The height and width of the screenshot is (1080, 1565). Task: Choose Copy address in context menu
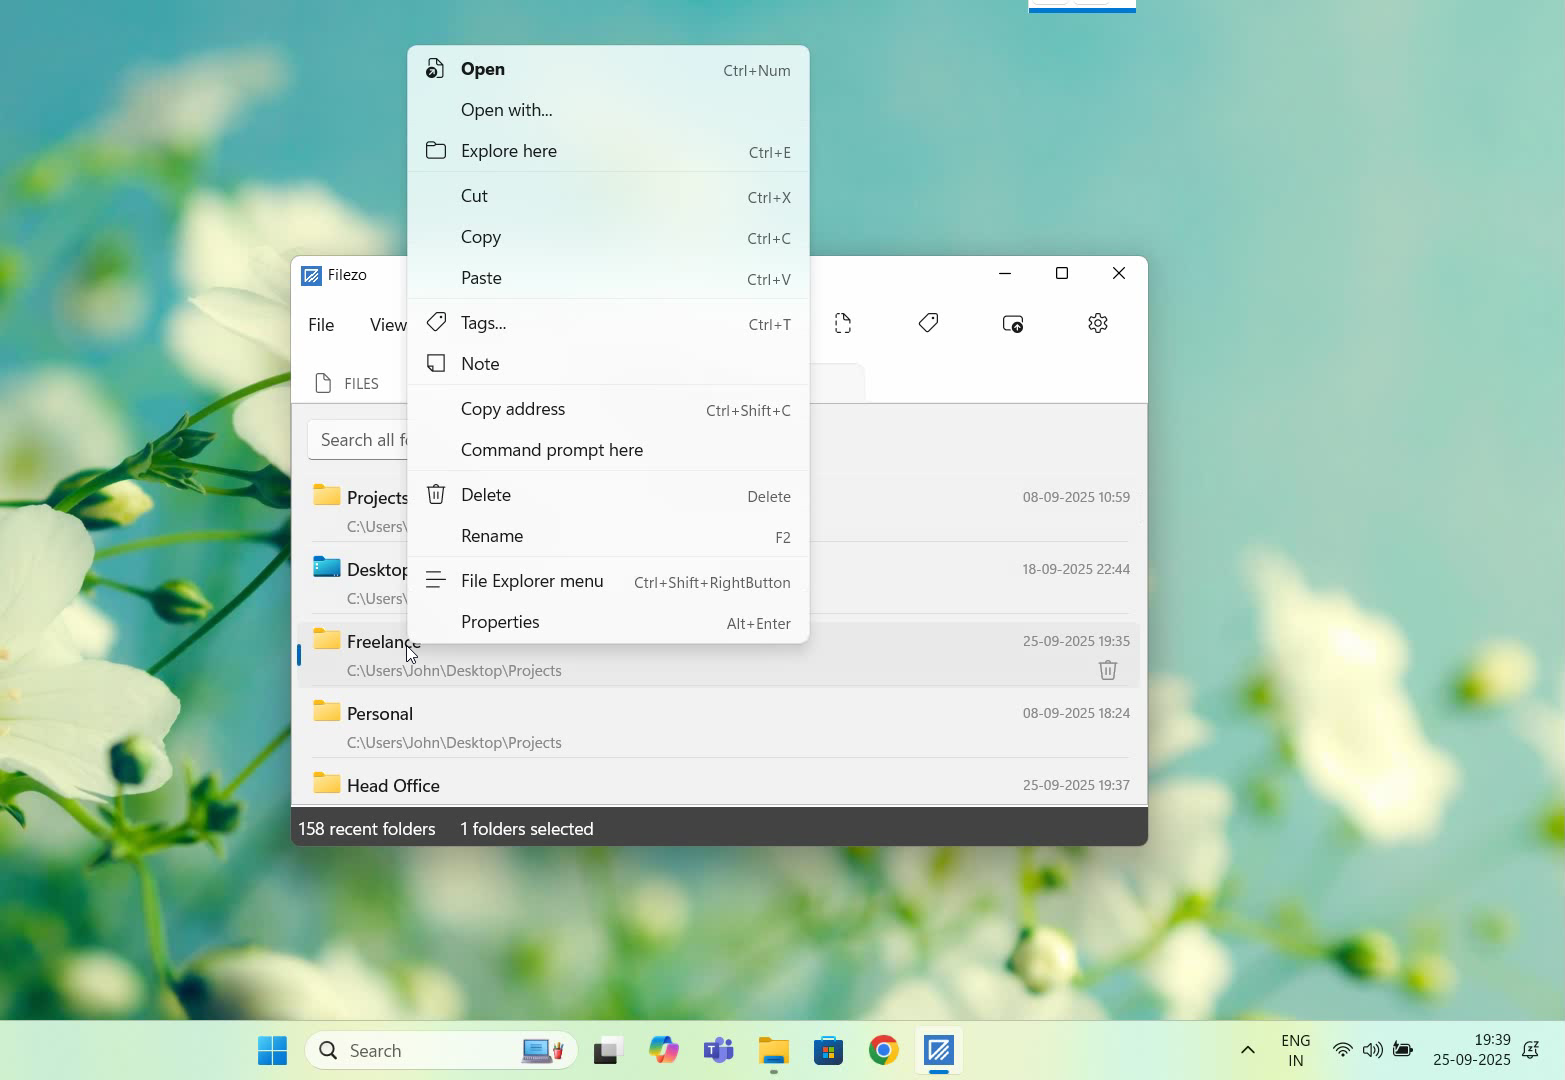pyautogui.click(x=512, y=409)
